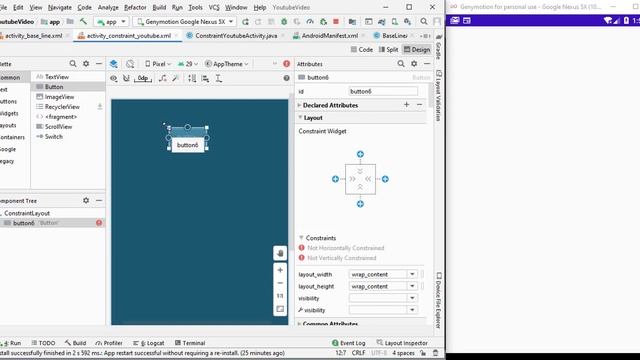Click button6 error icon in Component Tree

click(99, 223)
